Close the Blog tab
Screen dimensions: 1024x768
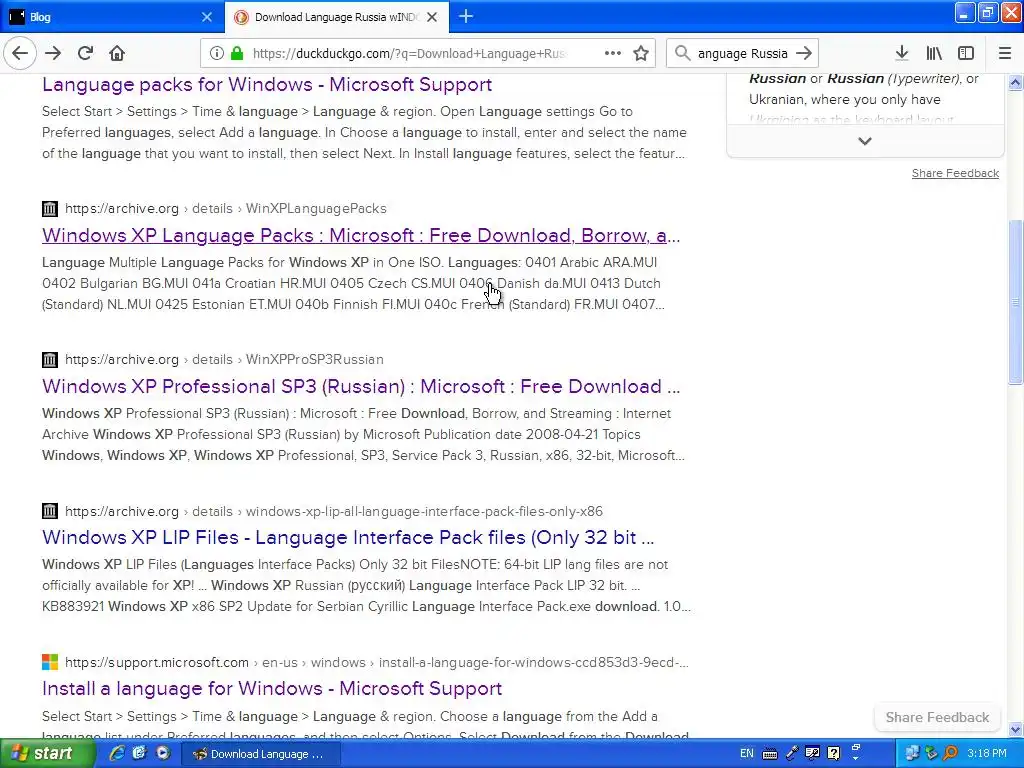click(207, 17)
